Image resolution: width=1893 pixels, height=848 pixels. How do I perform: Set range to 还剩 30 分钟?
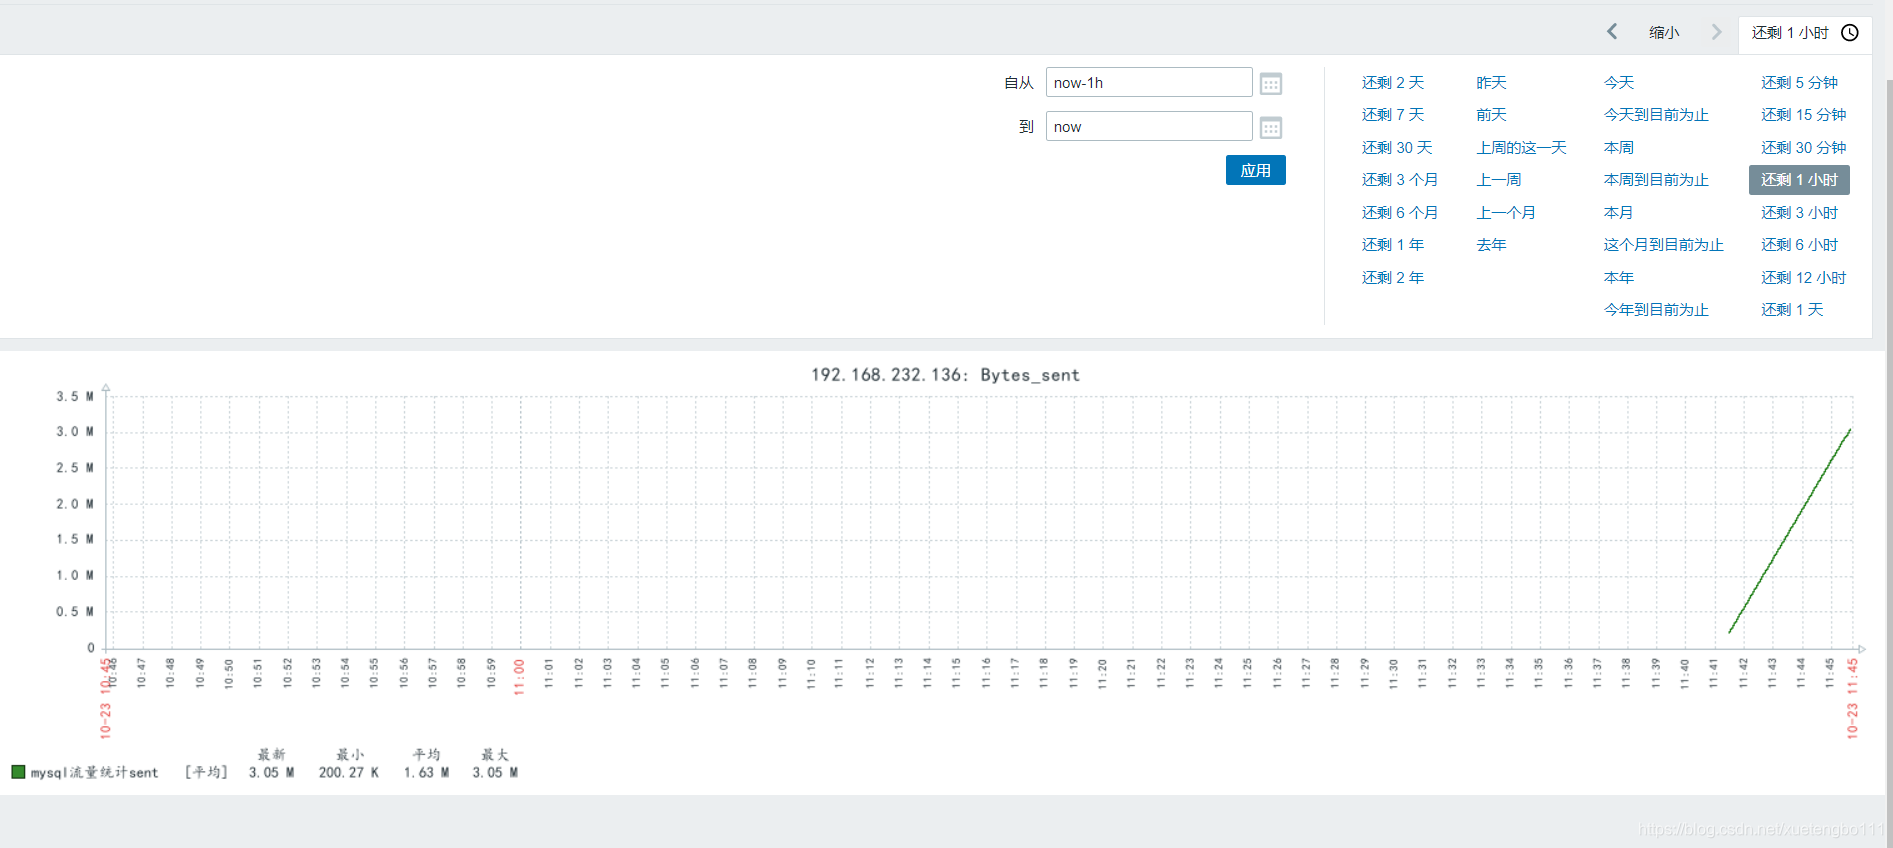click(1804, 148)
